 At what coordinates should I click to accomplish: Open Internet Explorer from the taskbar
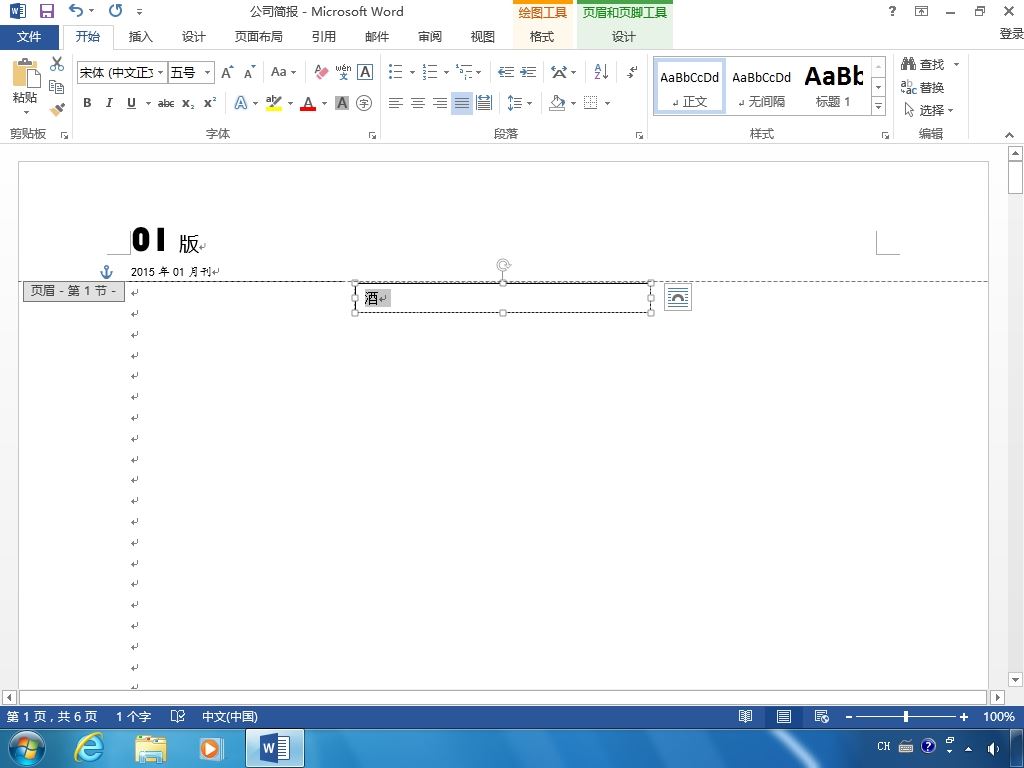pos(89,748)
